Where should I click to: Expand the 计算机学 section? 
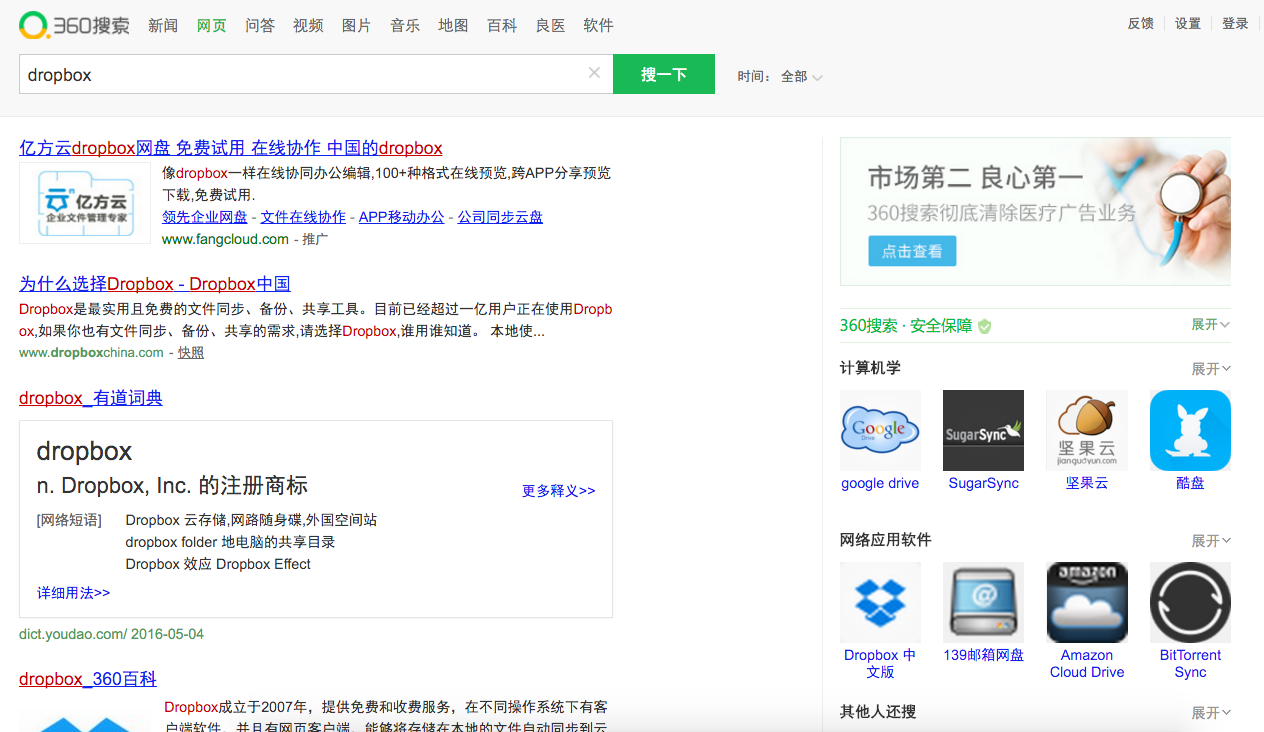point(1210,369)
